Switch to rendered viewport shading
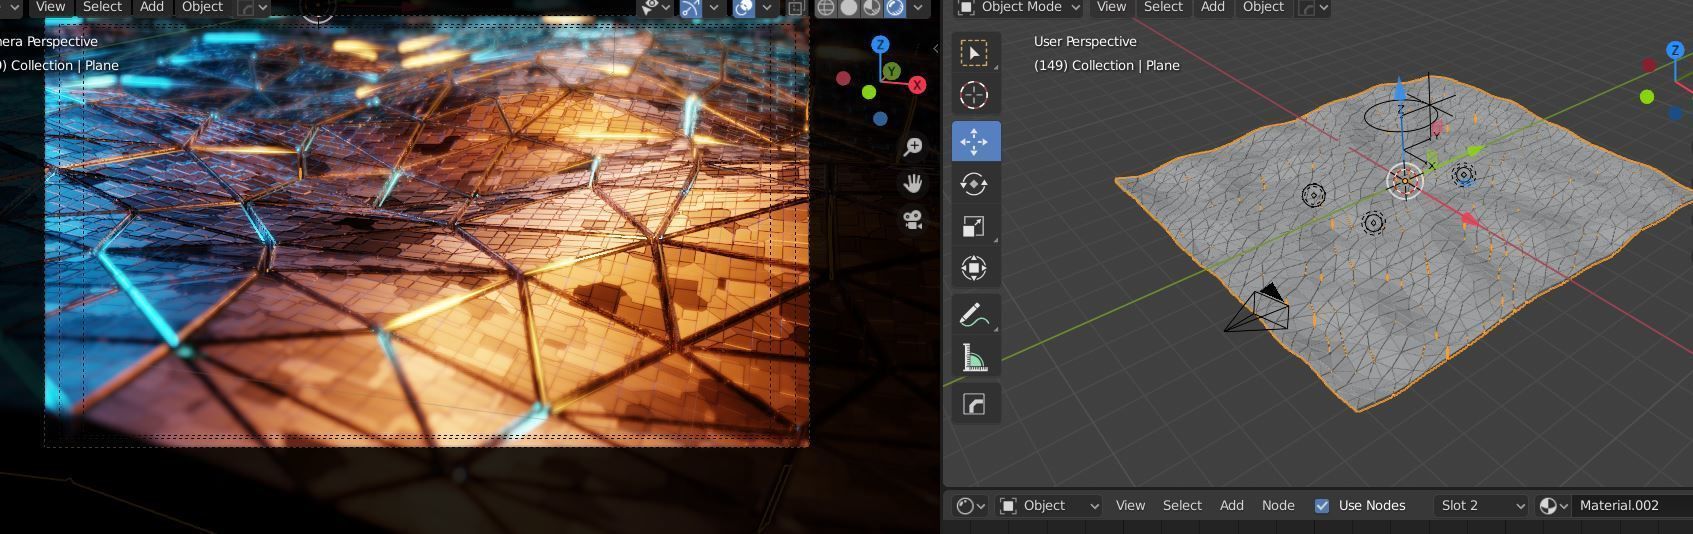Image resolution: width=1693 pixels, height=534 pixels. (895, 7)
